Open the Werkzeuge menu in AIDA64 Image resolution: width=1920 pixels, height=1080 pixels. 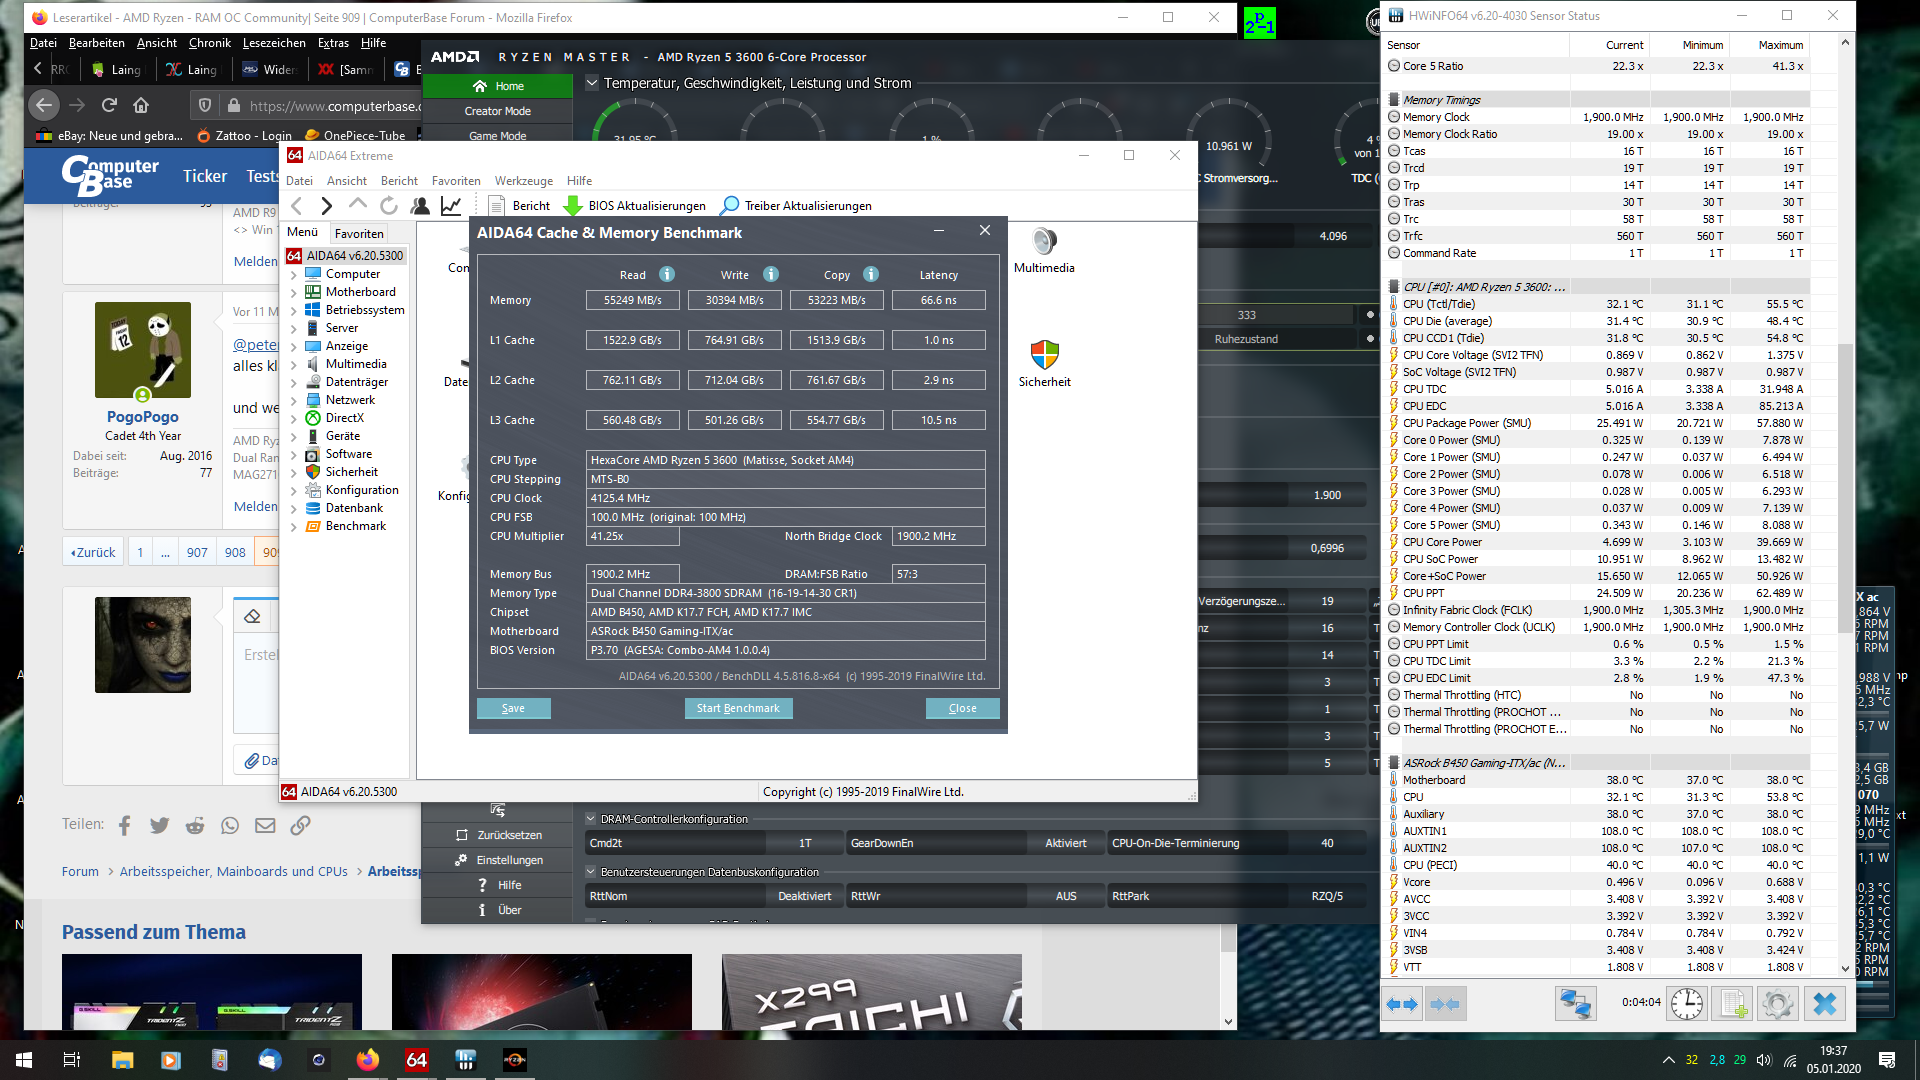pyautogui.click(x=523, y=181)
